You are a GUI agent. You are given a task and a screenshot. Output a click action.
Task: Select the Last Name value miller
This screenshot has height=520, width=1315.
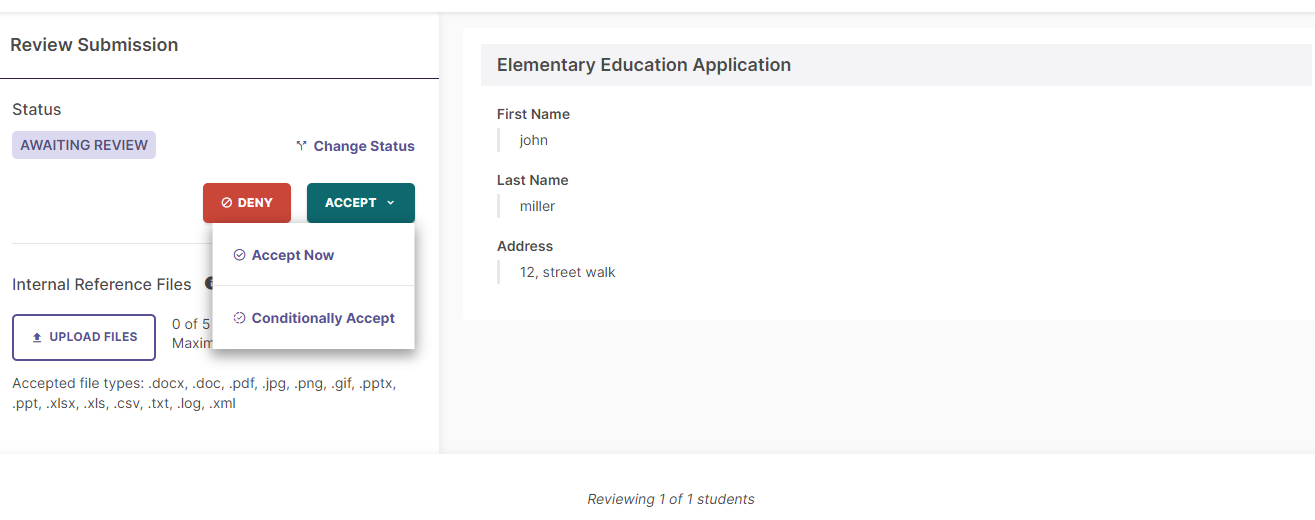pos(537,206)
